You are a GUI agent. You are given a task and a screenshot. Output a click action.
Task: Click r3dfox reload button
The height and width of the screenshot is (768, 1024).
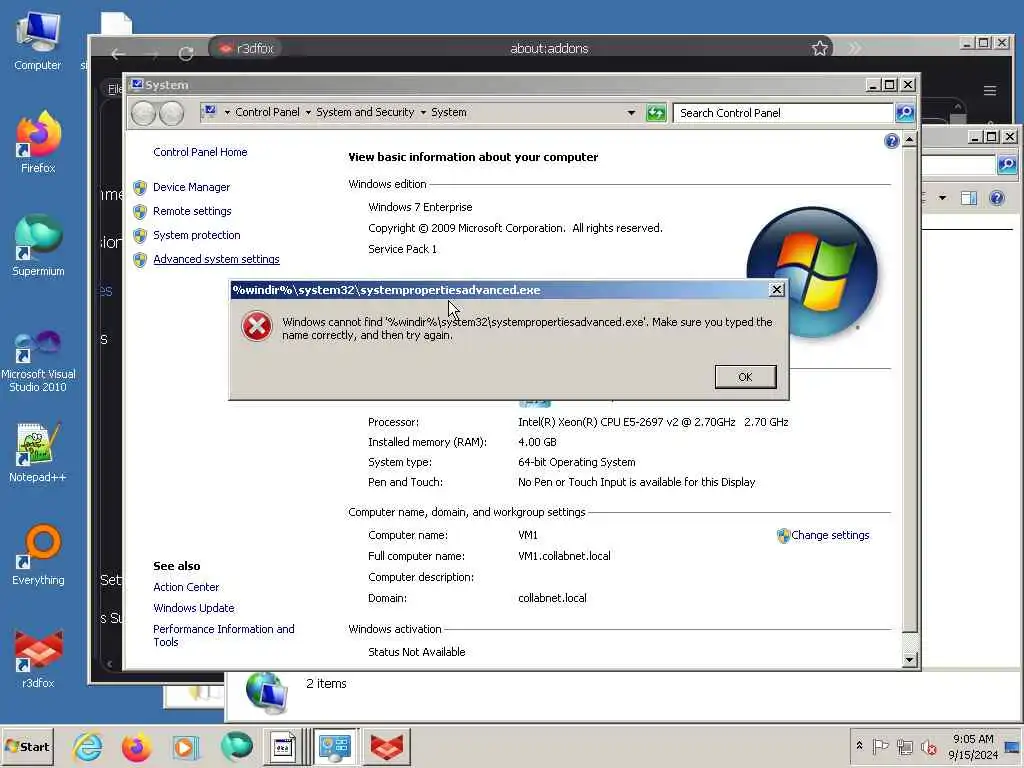tap(186, 54)
